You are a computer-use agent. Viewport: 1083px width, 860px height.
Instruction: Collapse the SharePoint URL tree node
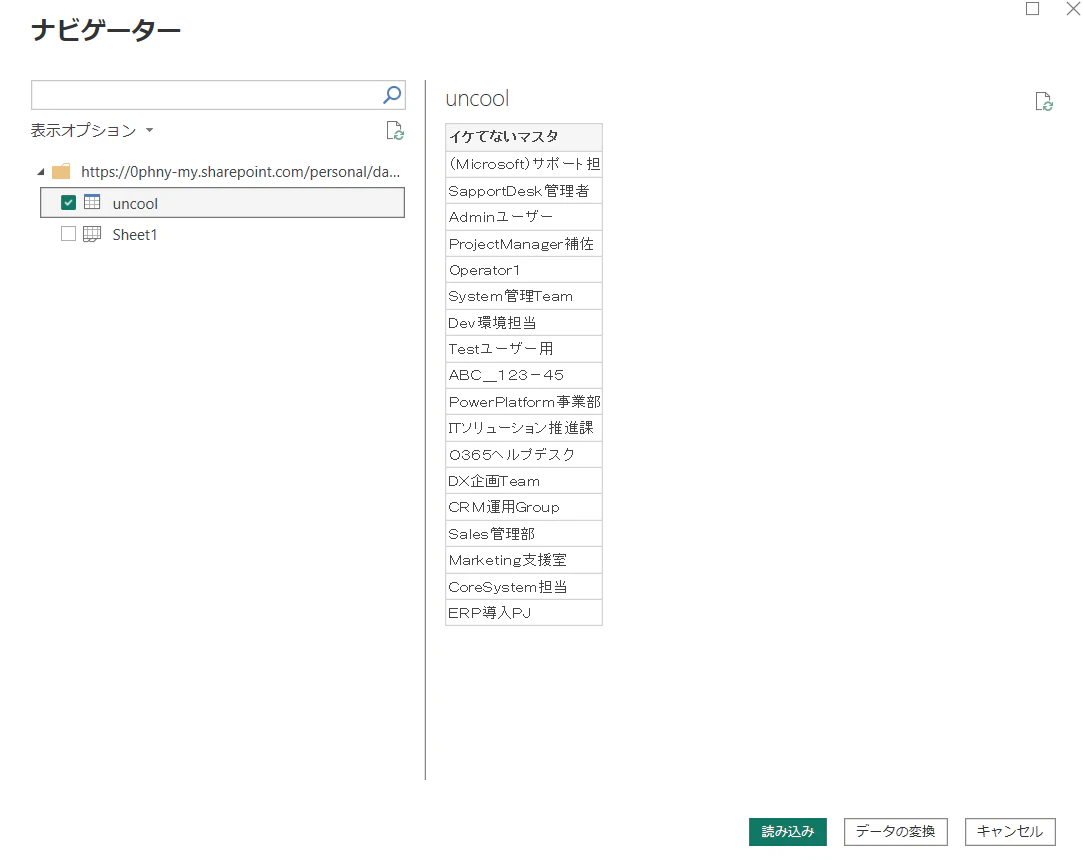point(41,172)
